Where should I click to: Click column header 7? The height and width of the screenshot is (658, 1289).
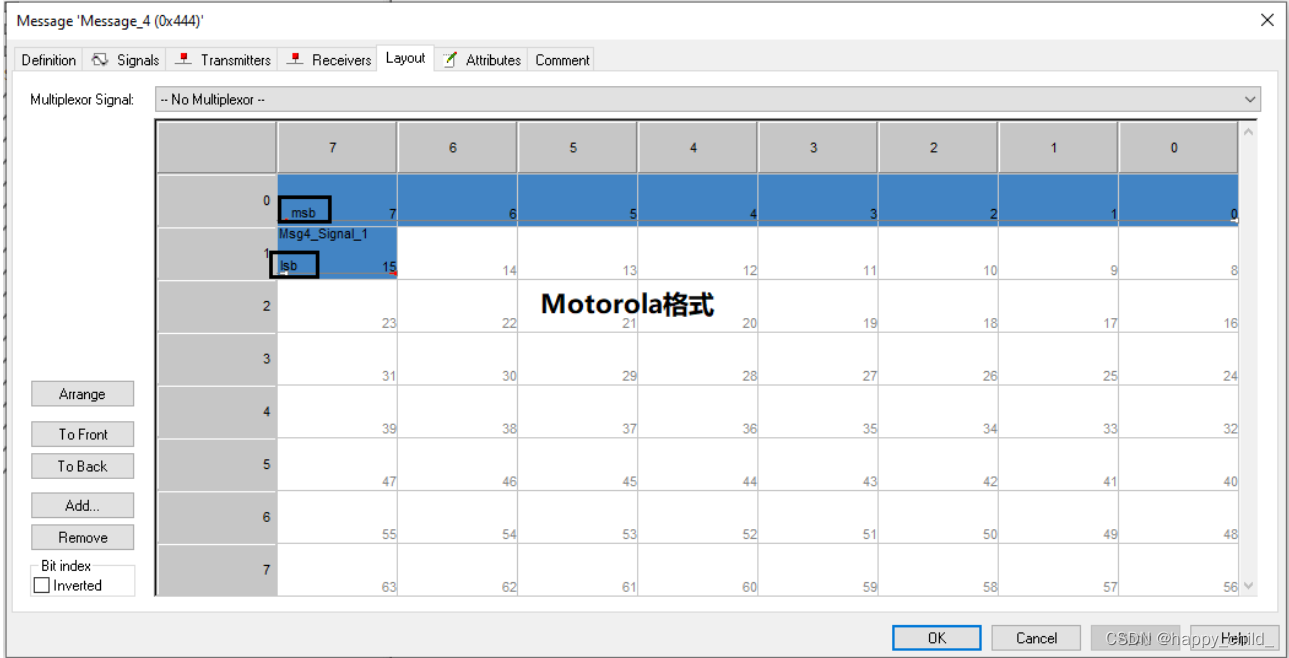337,148
